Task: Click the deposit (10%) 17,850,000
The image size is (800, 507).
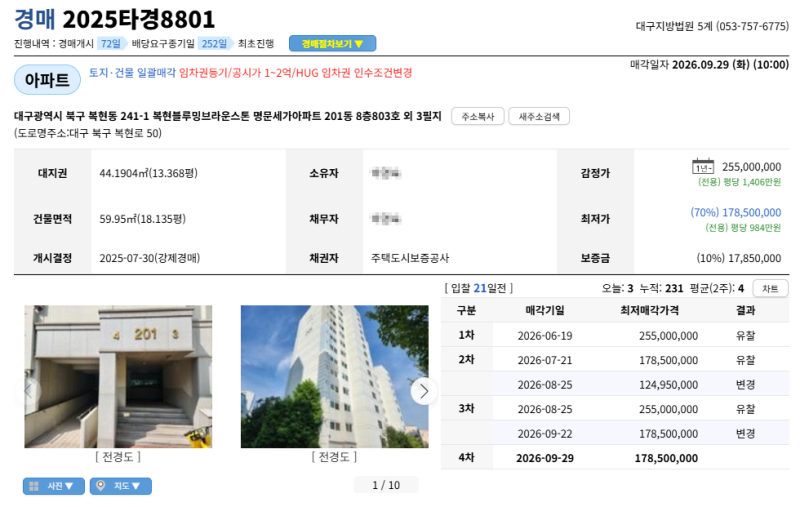Action: click(739, 258)
